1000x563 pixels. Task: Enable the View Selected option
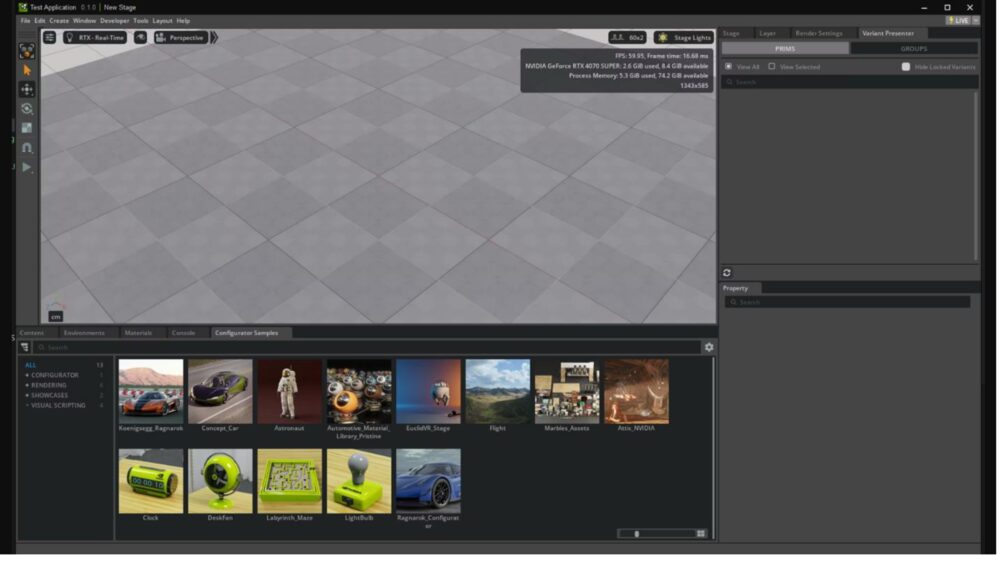[771, 67]
